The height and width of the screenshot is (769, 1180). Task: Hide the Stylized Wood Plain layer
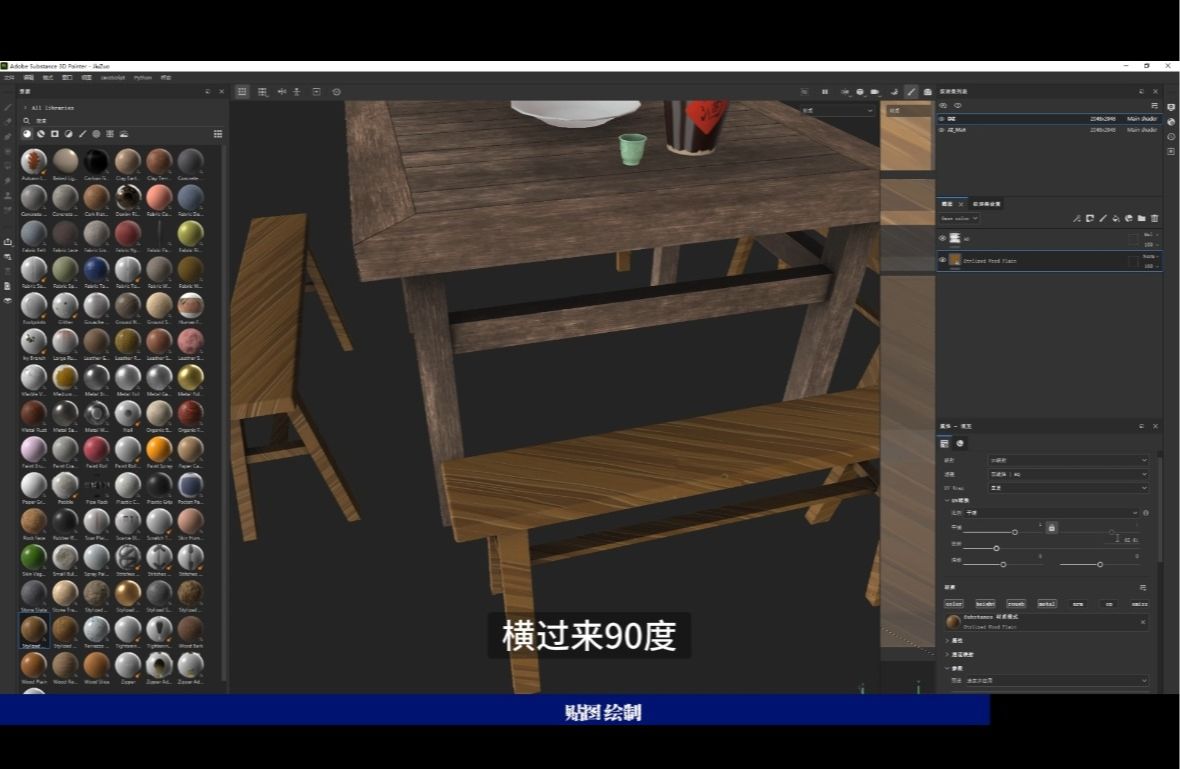pyautogui.click(x=942, y=260)
